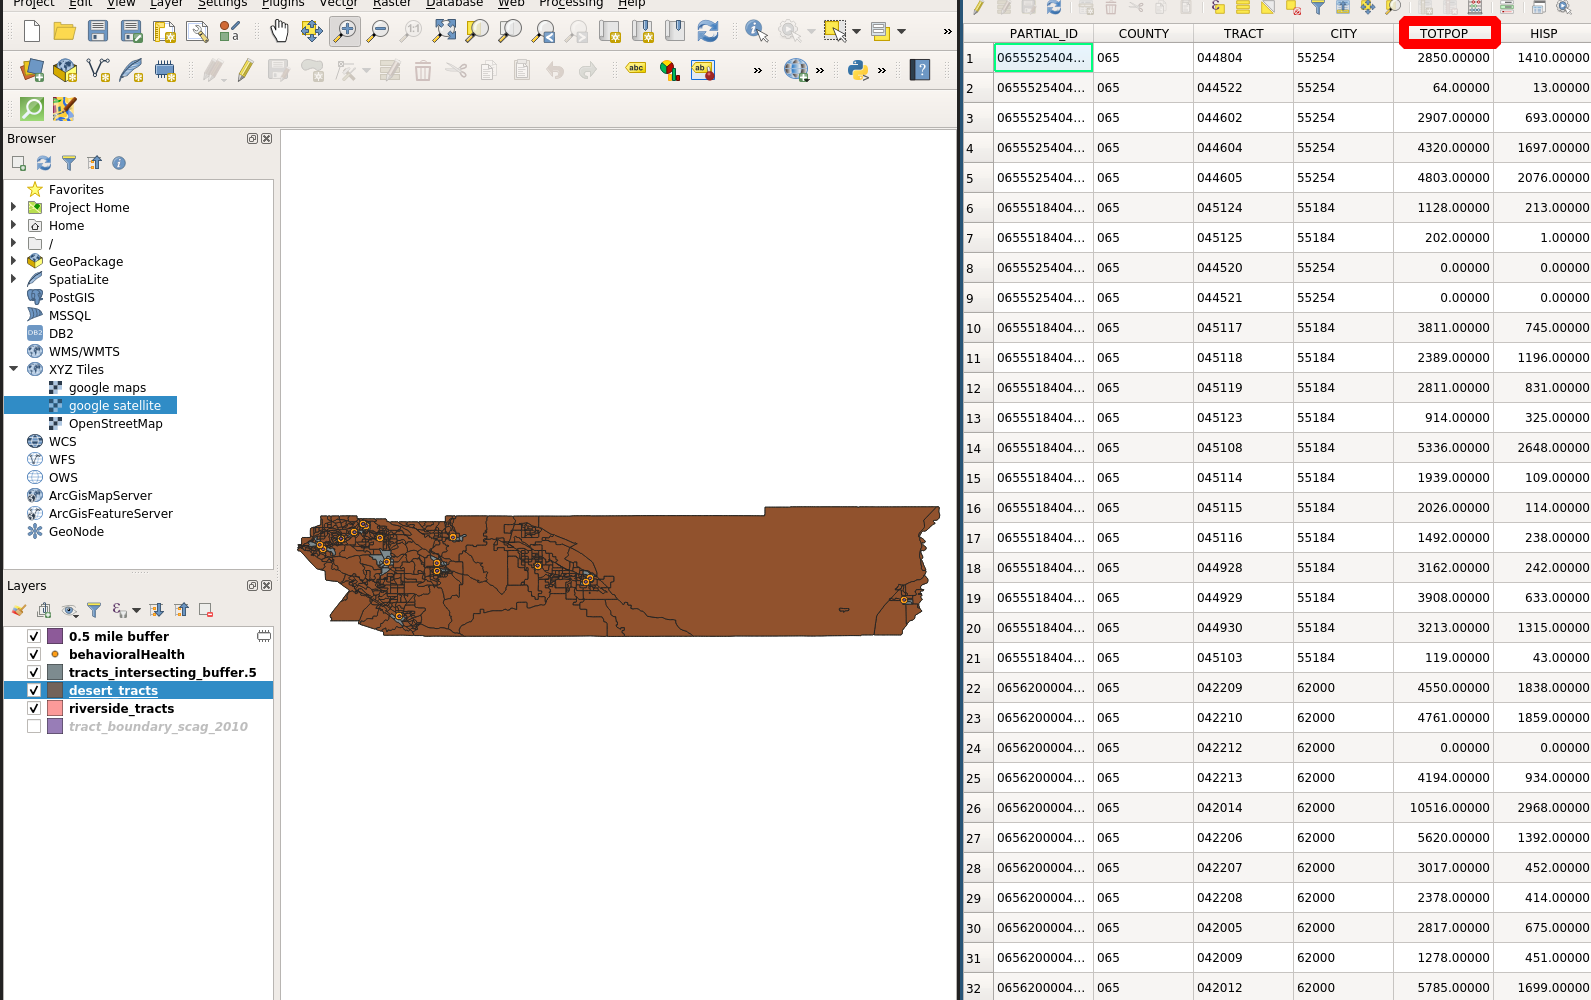Click the TOTPOP column header
1591x1000 pixels.
coord(1444,33)
